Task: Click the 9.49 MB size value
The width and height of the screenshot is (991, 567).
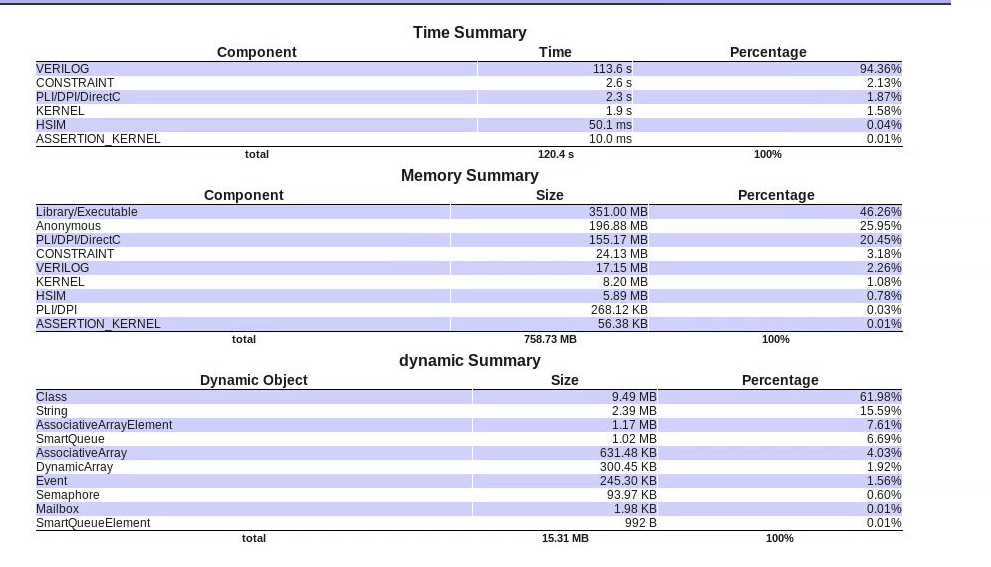Action: [x=634, y=397]
